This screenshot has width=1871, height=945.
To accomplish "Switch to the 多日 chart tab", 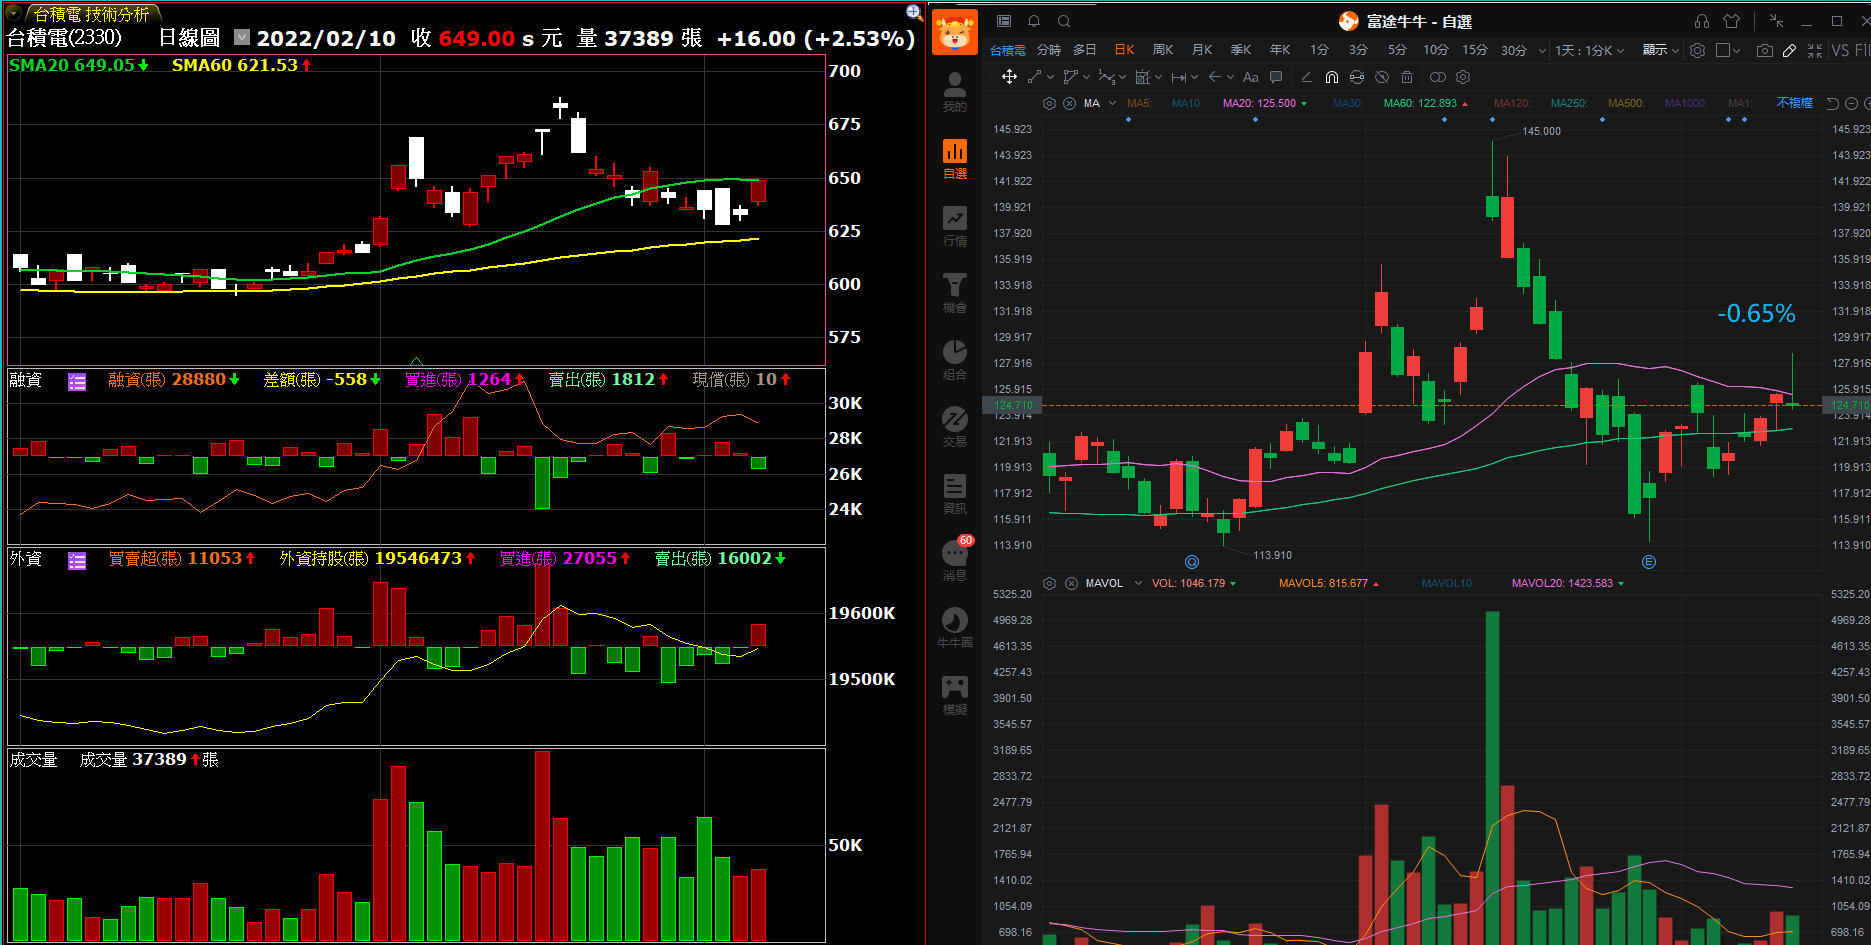I will point(1085,50).
